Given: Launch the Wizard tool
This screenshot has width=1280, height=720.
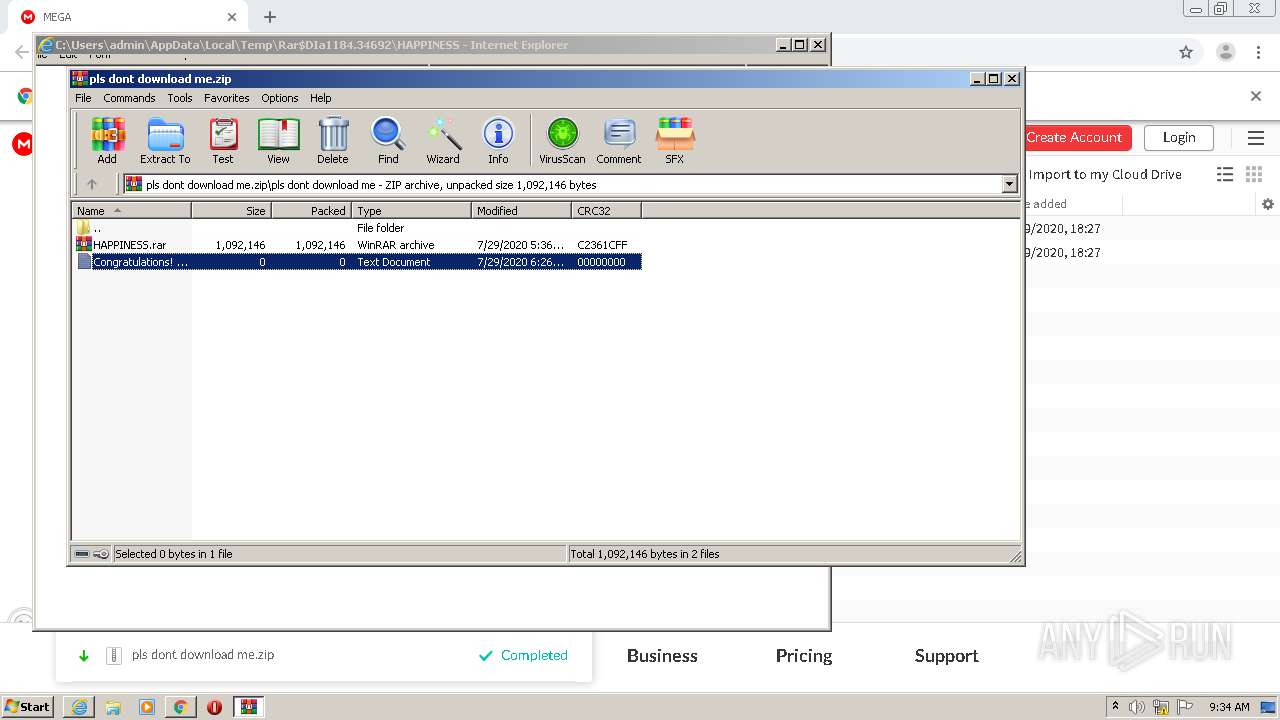Looking at the screenshot, I should click(443, 140).
